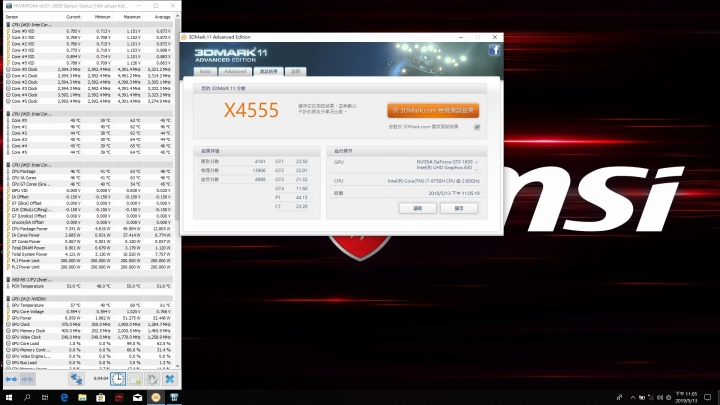Switch to HWiNFO taskbar icon
Image resolution: width=720 pixels, height=405 pixels.
(174, 398)
